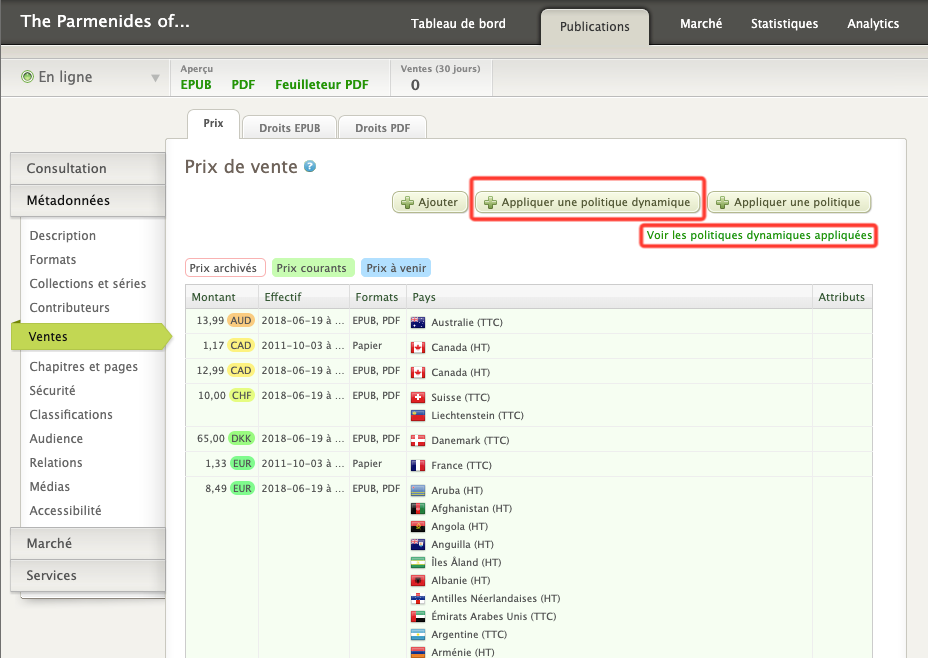
Task: Click the AUD currency badge
Action: [241, 321]
